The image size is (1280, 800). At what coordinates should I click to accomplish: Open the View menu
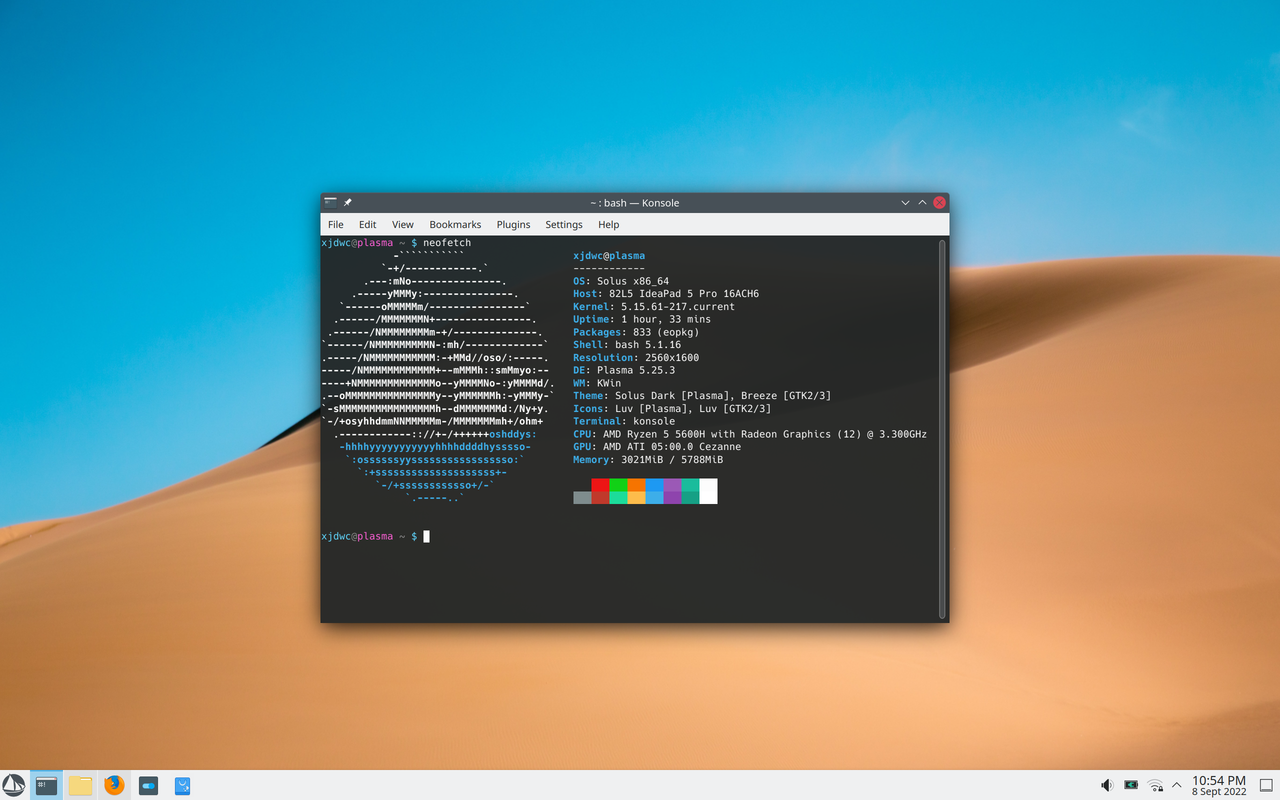pos(403,225)
